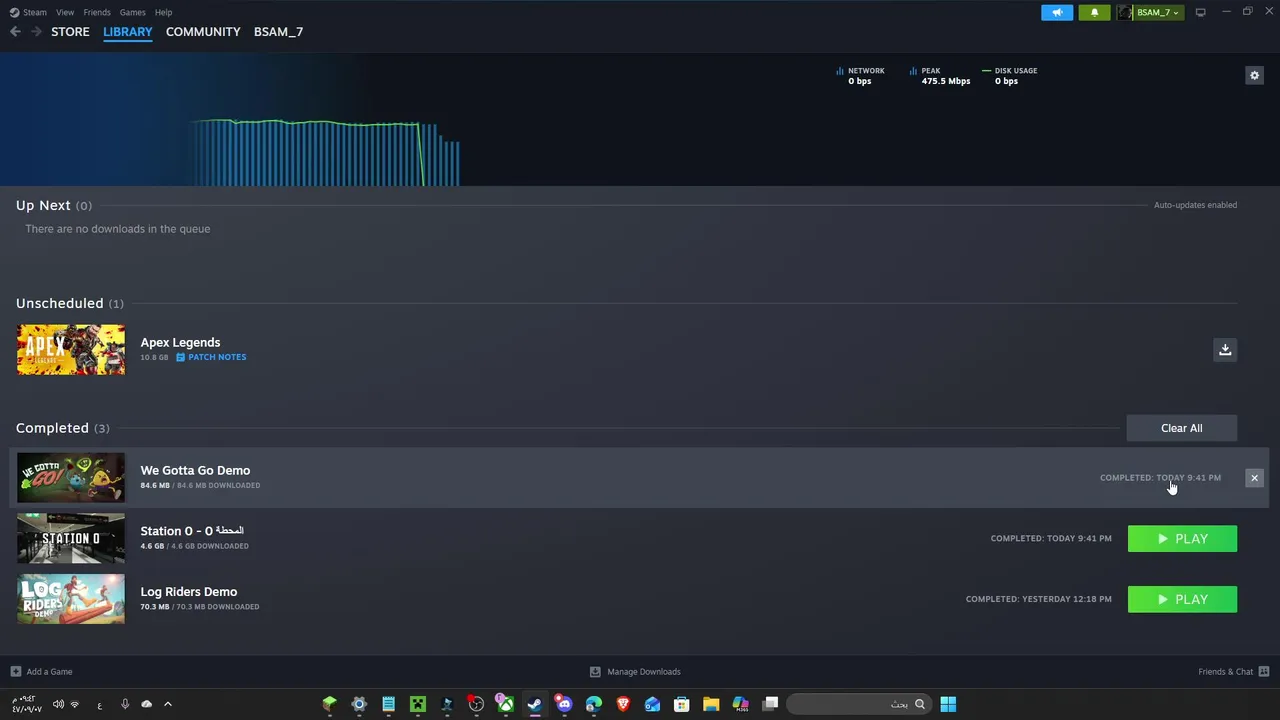Screen dimensions: 1280x720
Task: Open Microsoft Store from taskbar
Action: pyautogui.click(x=681, y=704)
